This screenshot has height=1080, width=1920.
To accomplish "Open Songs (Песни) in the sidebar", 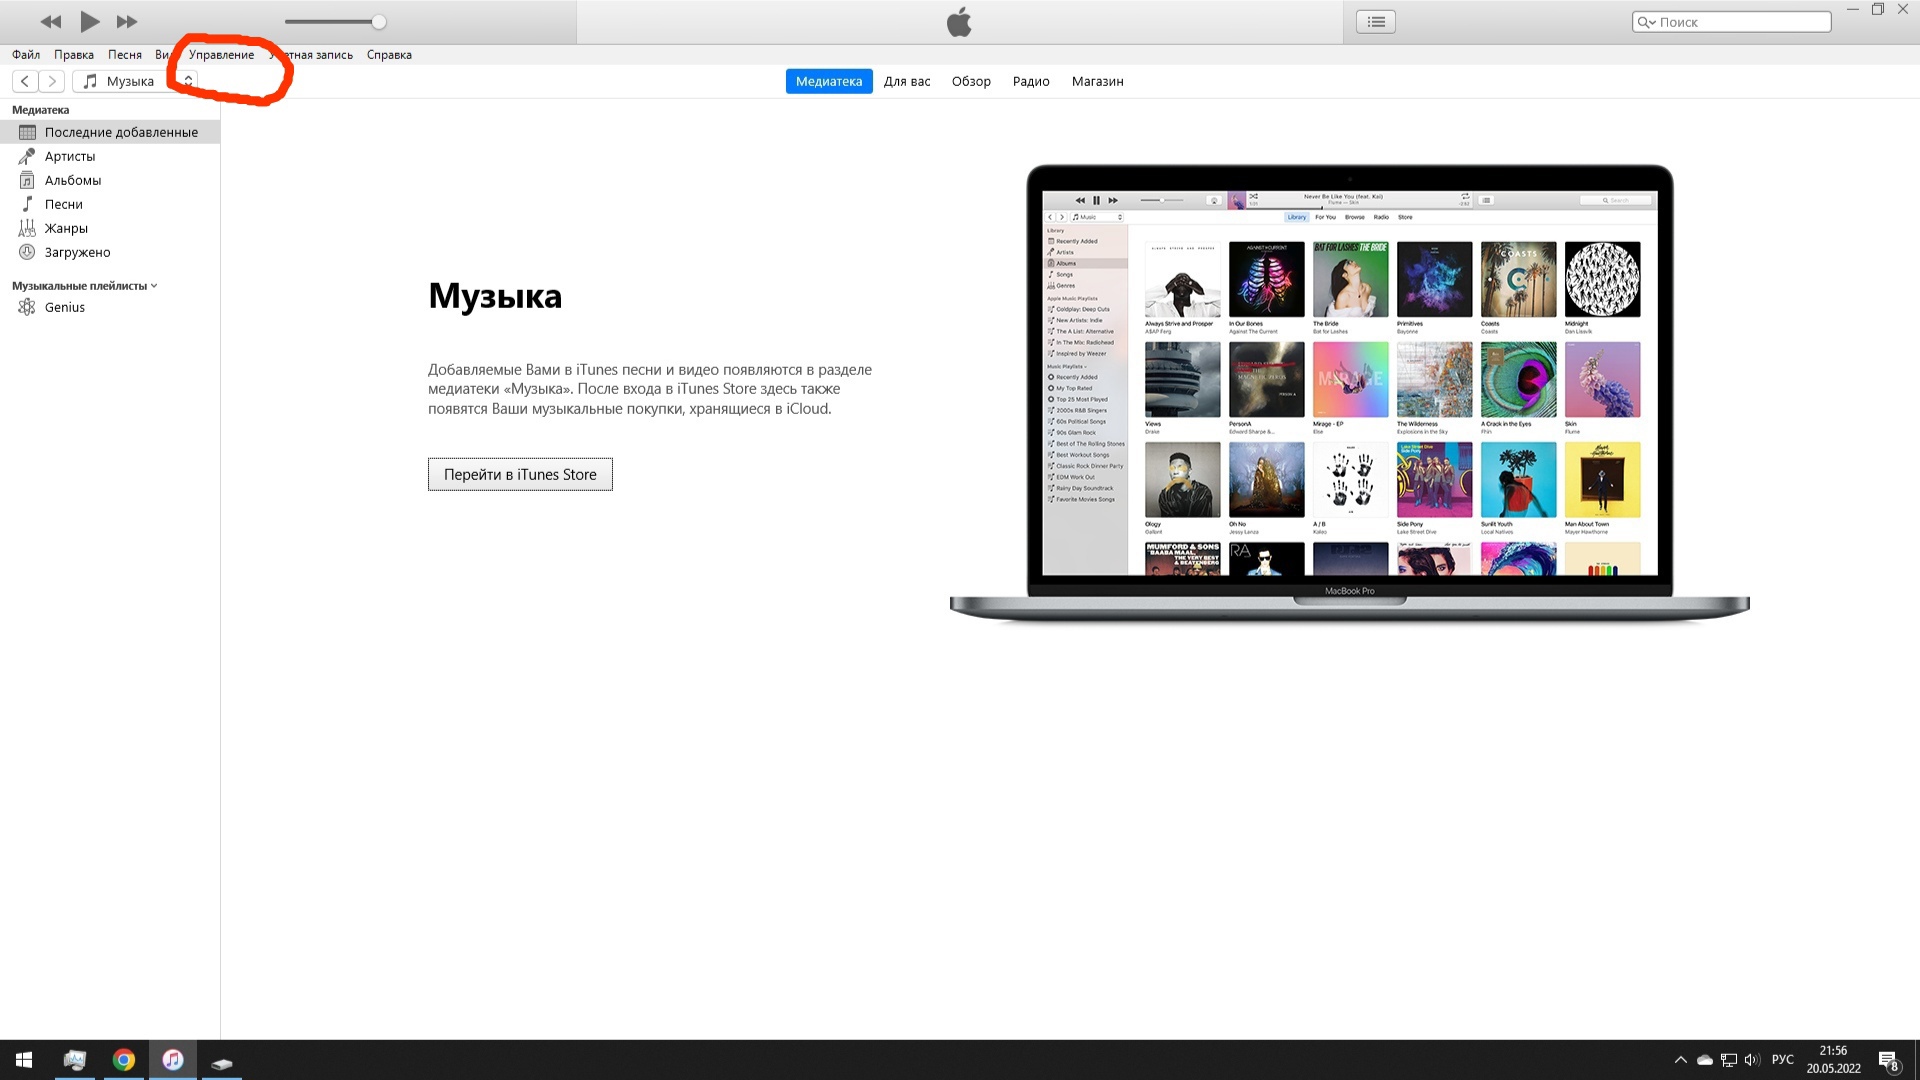I will 64,204.
